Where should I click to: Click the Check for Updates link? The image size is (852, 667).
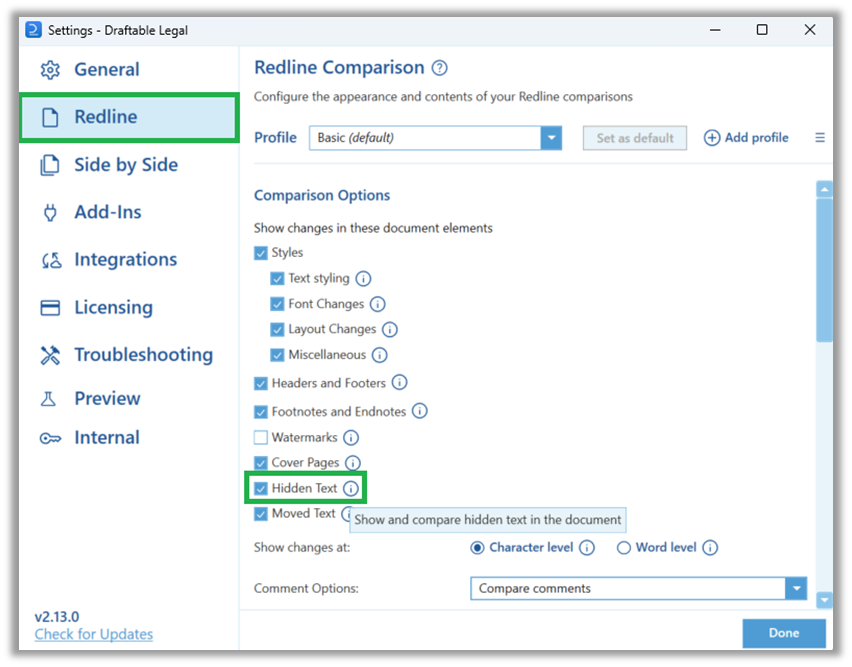[x=93, y=634]
